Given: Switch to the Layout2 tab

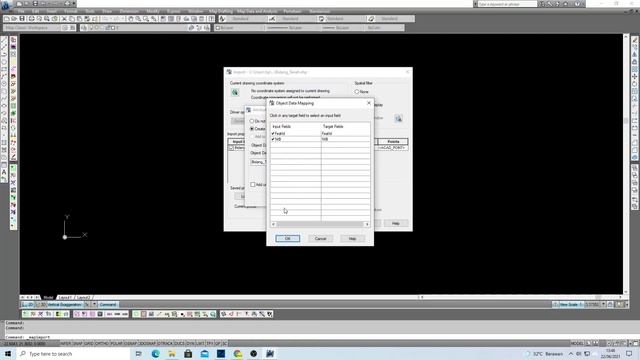Looking at the screenshot, I should (x=84, y=298).
